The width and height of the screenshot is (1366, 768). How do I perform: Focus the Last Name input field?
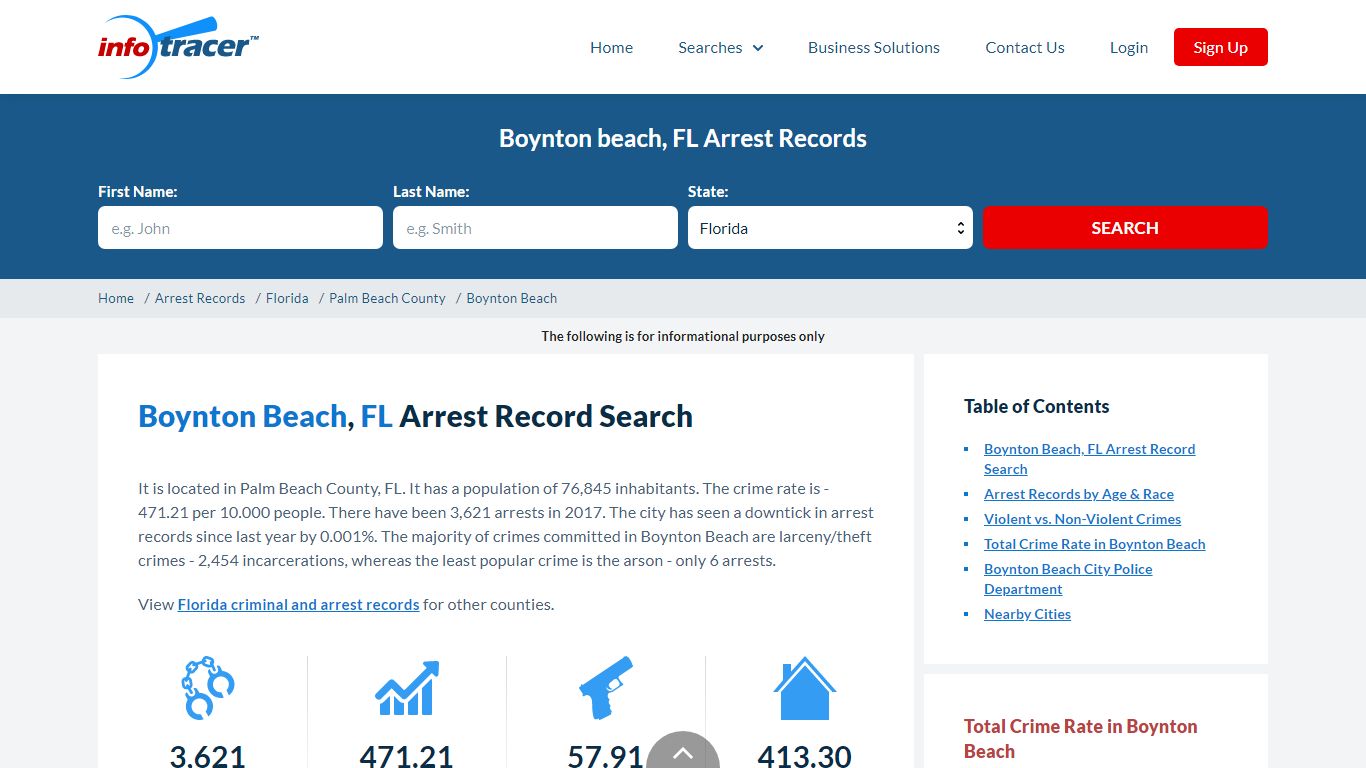point(535,228)
